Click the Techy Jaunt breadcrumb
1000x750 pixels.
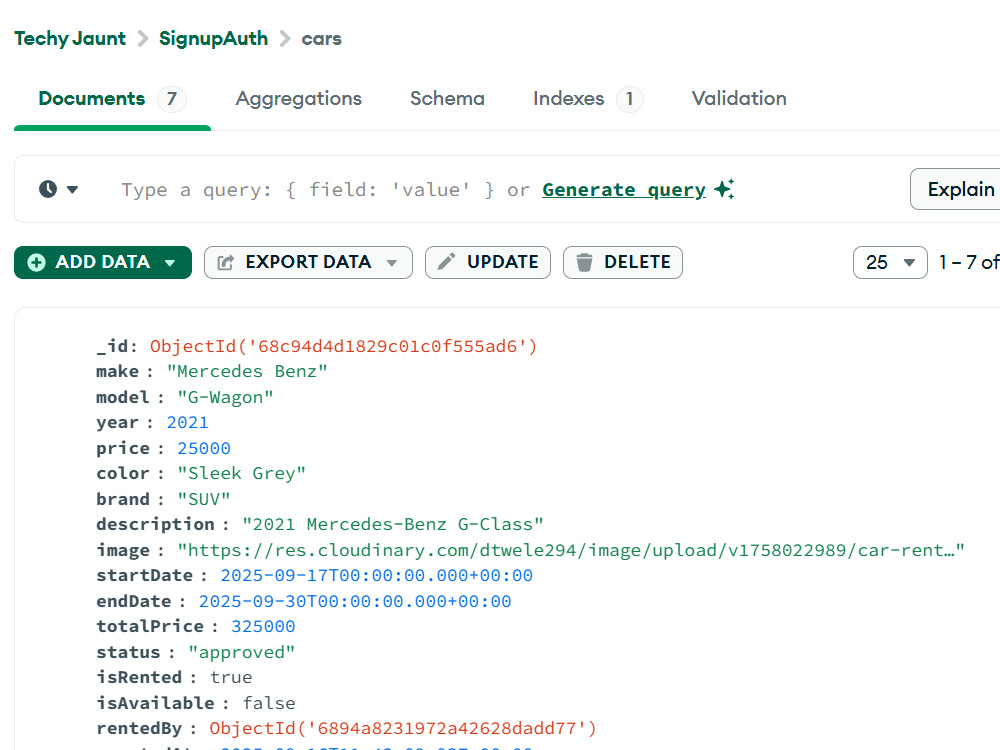(70, 39)
